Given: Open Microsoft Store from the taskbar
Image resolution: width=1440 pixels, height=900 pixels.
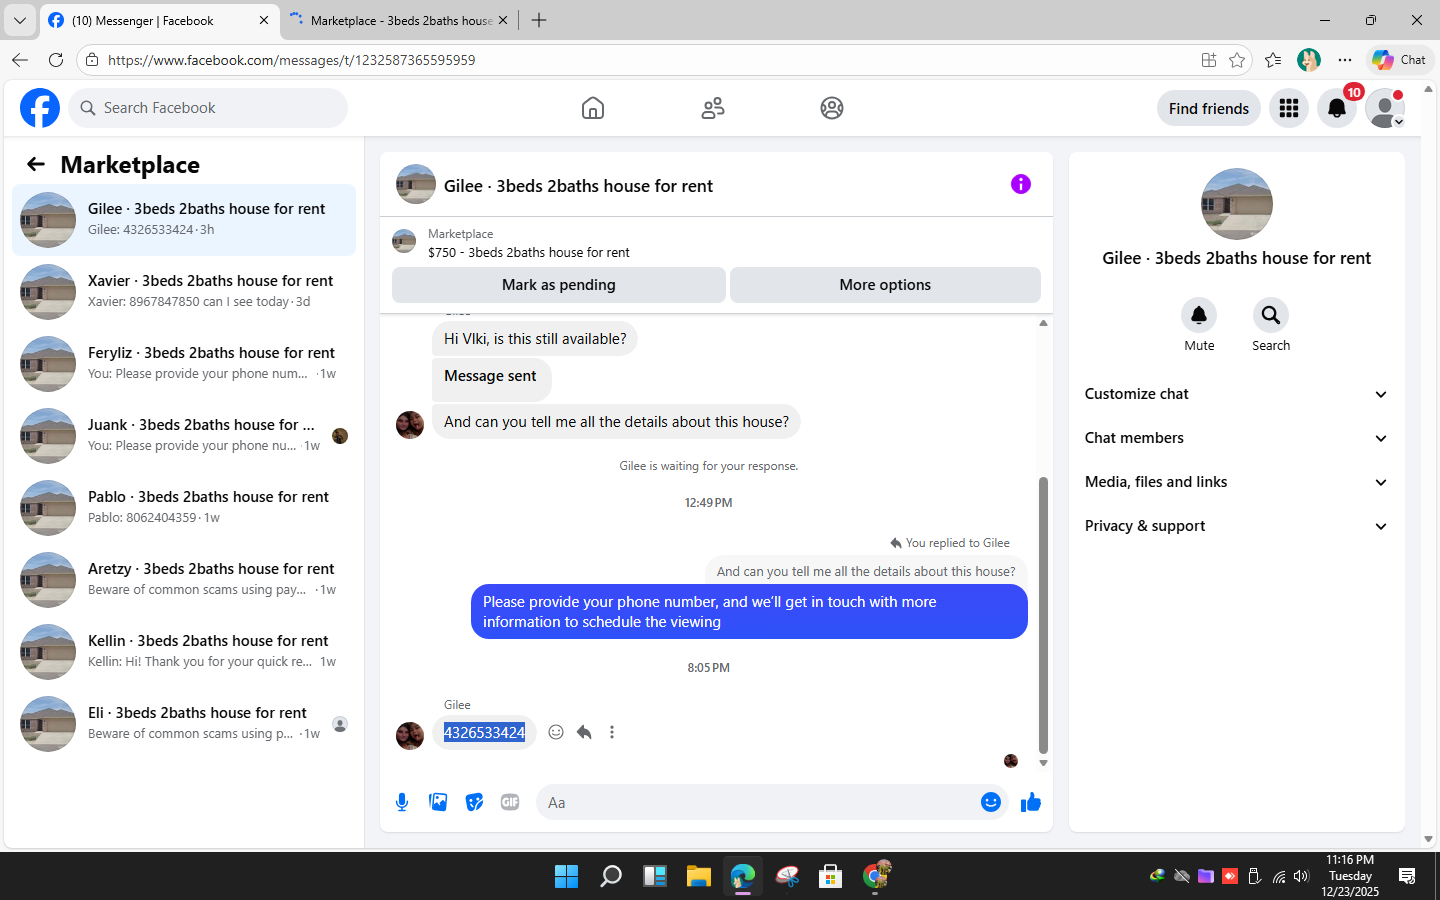Looking at the screenshot, I should coord(830,876).
